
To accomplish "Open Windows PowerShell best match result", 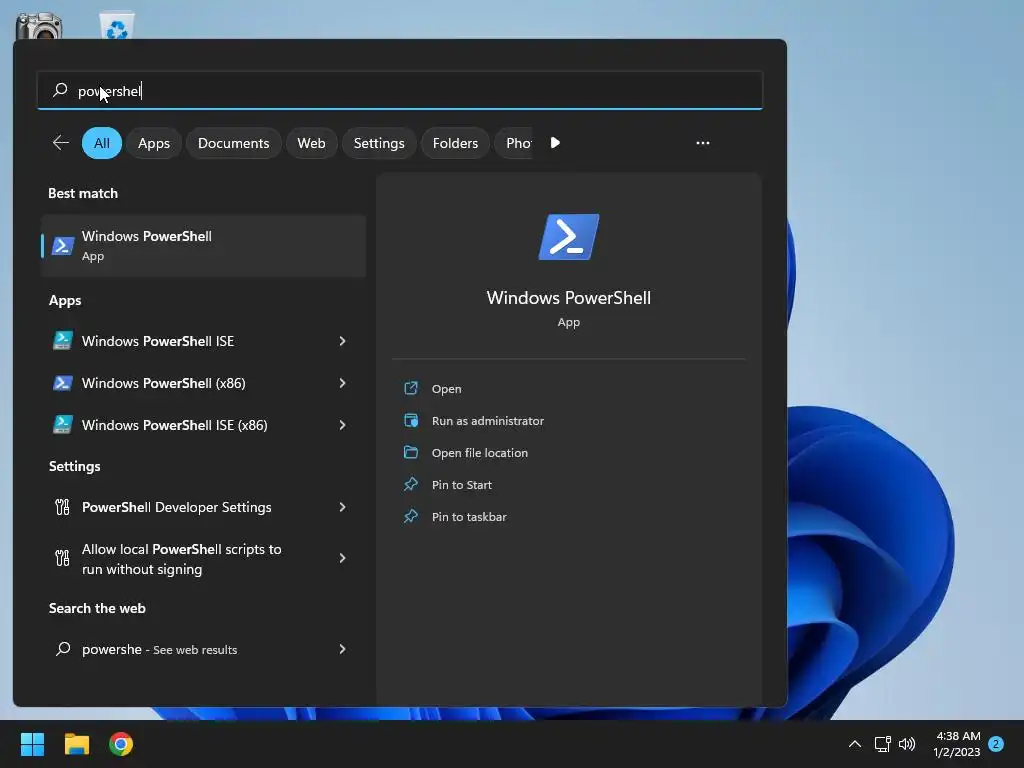I will pyautogui.click(x=203, y=246).
